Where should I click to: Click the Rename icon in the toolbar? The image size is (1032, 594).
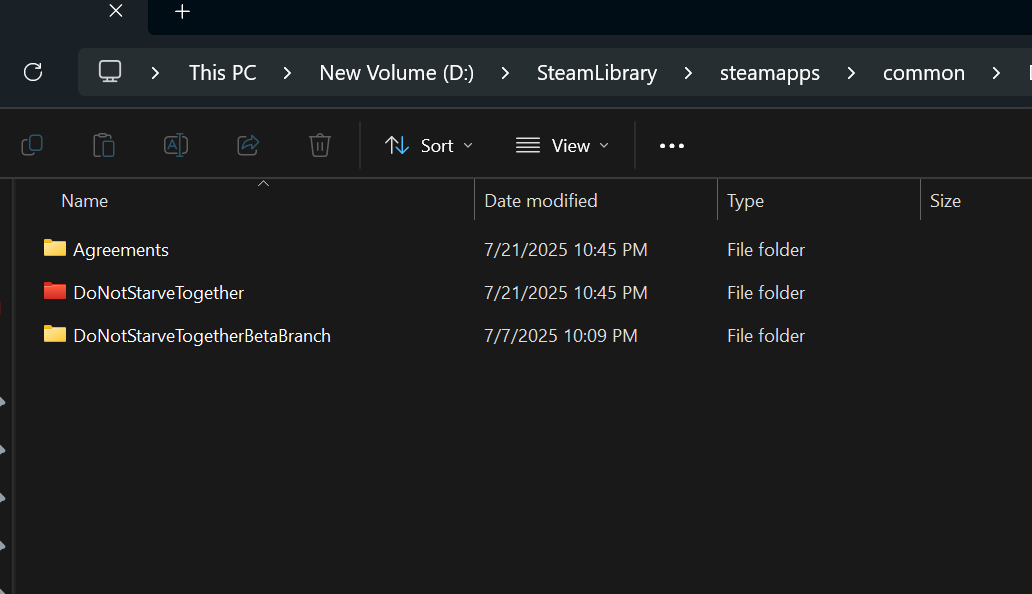click(176, 145)
